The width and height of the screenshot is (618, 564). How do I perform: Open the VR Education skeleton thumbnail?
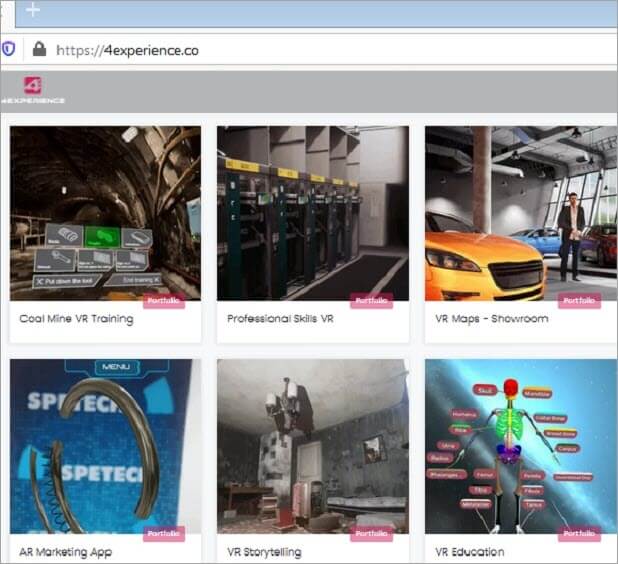coord(521,446)
